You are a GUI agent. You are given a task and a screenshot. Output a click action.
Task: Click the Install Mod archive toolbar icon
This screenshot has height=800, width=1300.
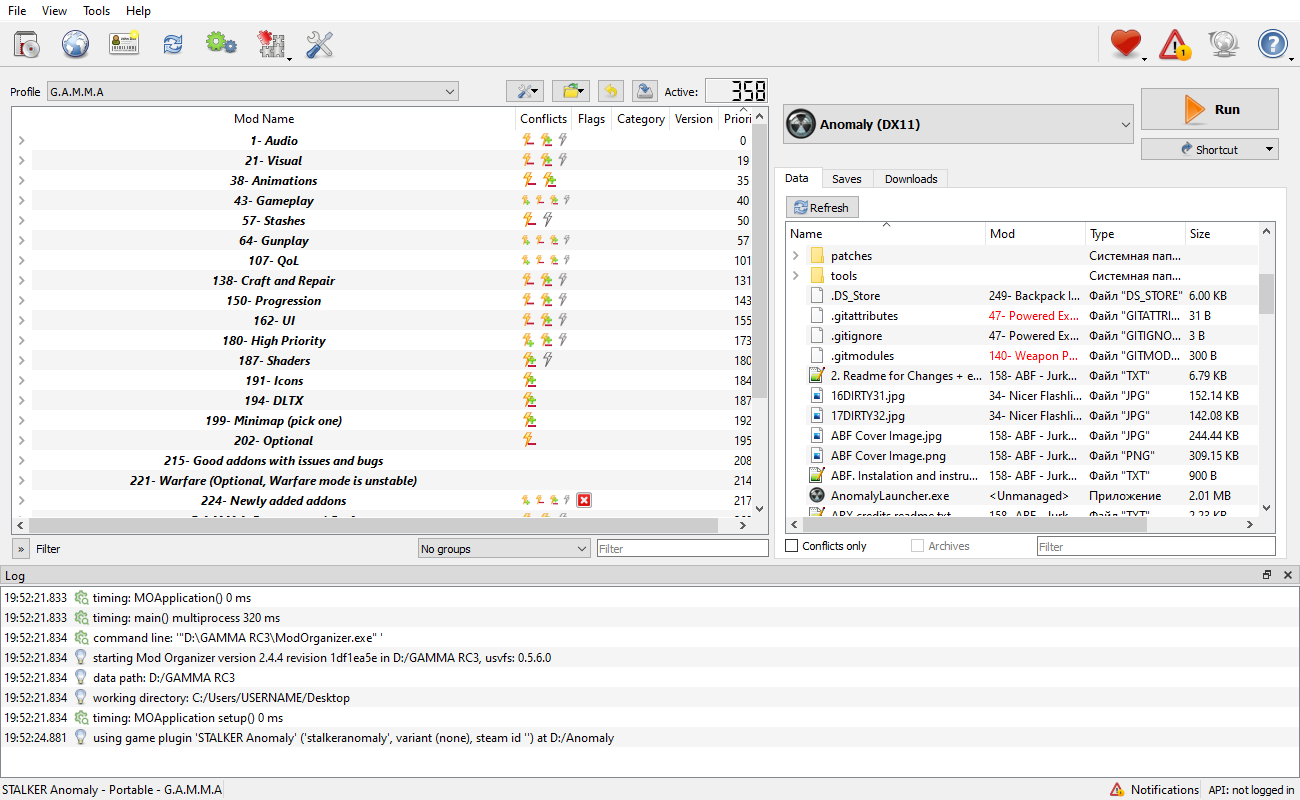pos(27,44)
